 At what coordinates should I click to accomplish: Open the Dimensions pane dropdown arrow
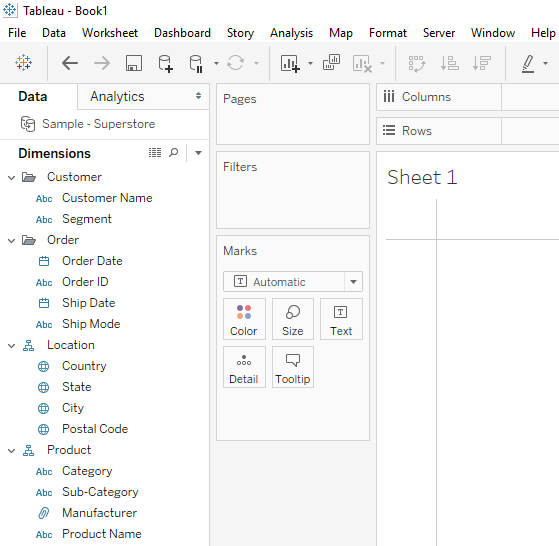coord(198,153)
